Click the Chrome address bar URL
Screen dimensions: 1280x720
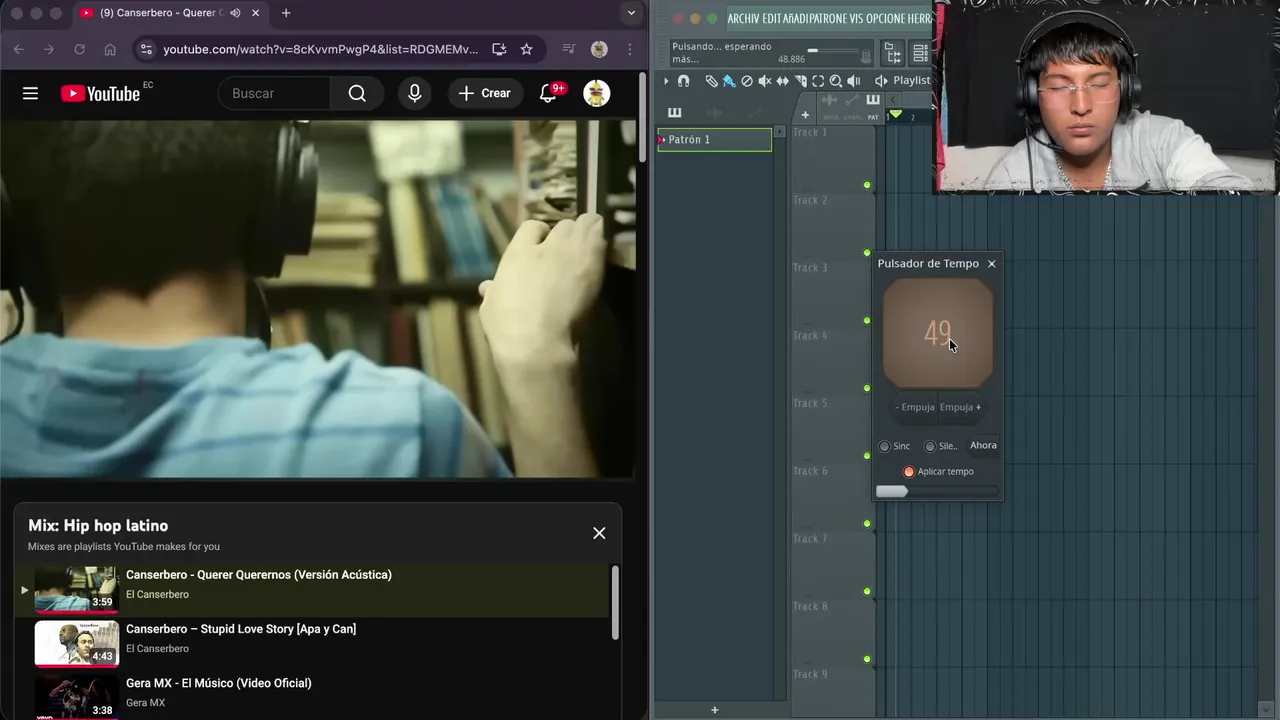point(320,49)
